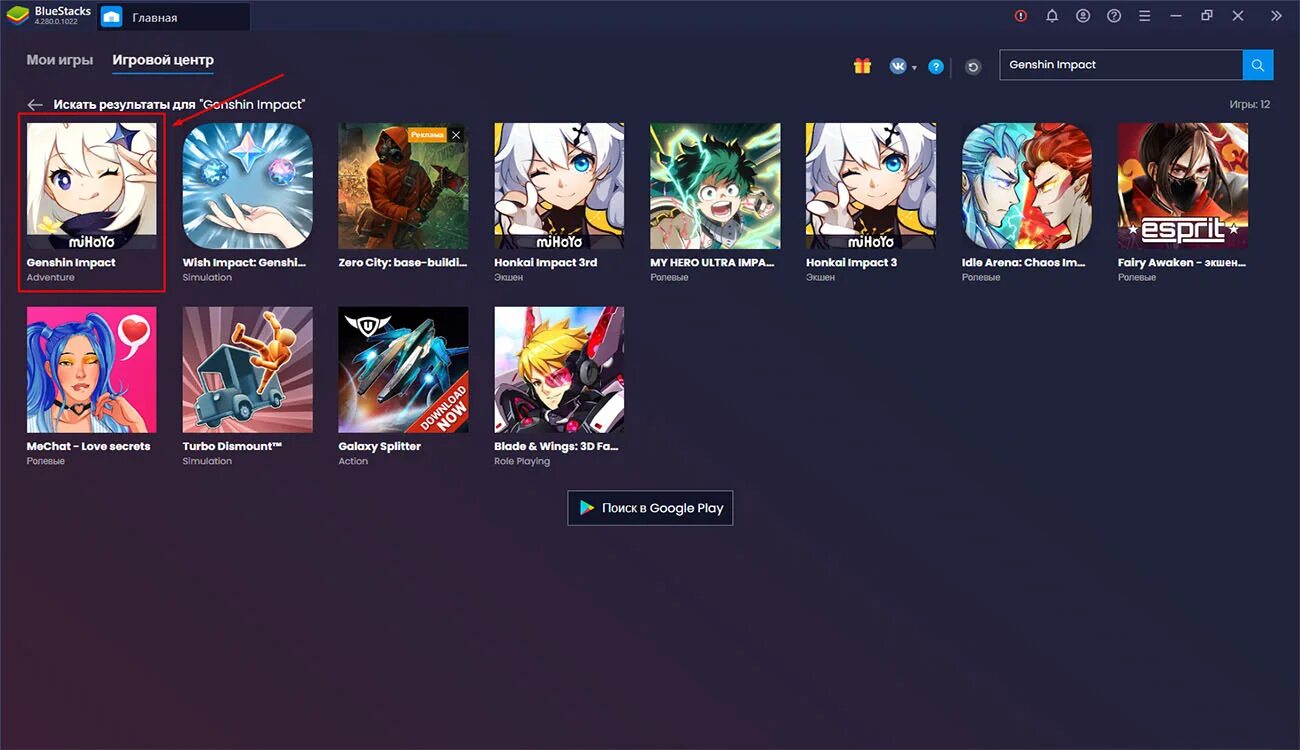The height and width of the screenshot is (750, 1300).
Task: Open the blue help question icon
Action: pyautogui.click(x=936, y=67)
